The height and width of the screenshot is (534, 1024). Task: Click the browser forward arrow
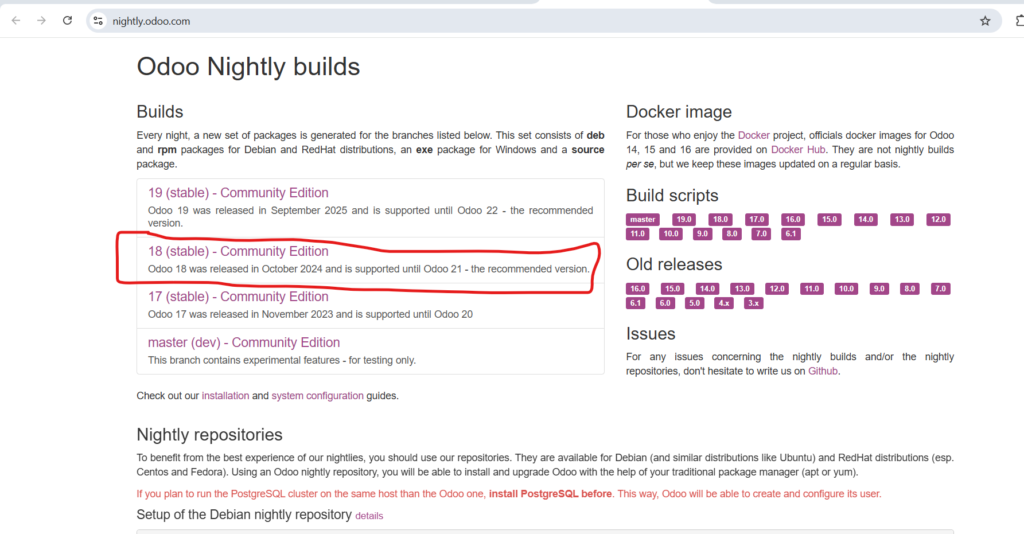[42, 20]
